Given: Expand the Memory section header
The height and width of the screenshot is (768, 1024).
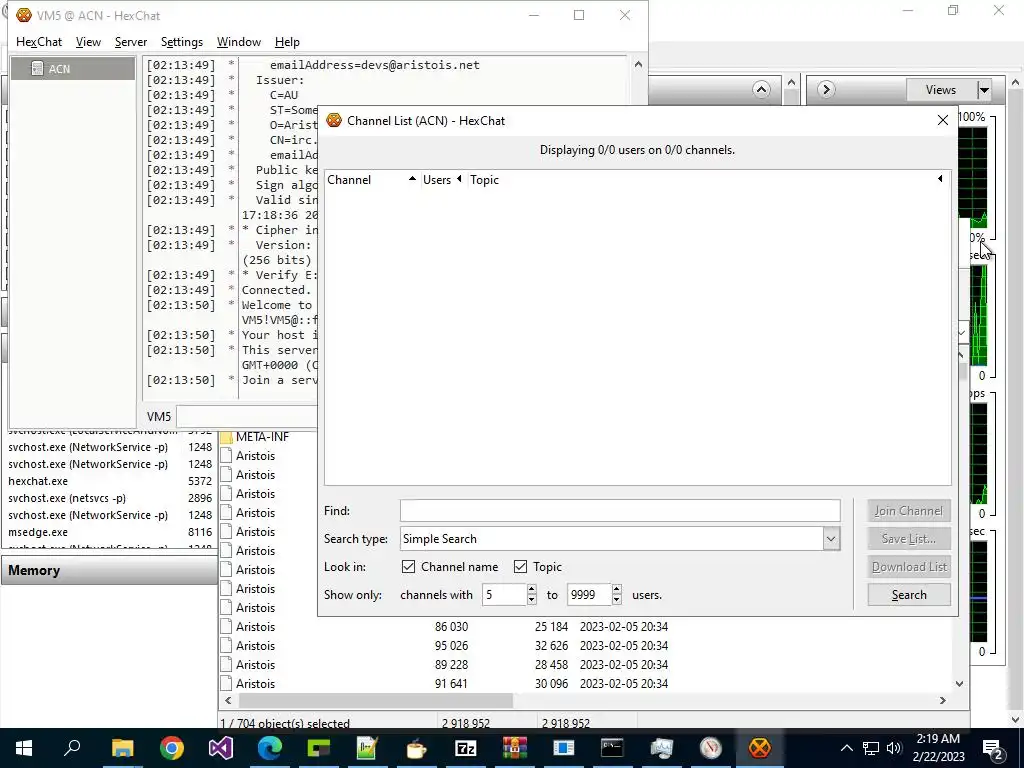Looking at the screenshot, I should click(x=109, y=570).
